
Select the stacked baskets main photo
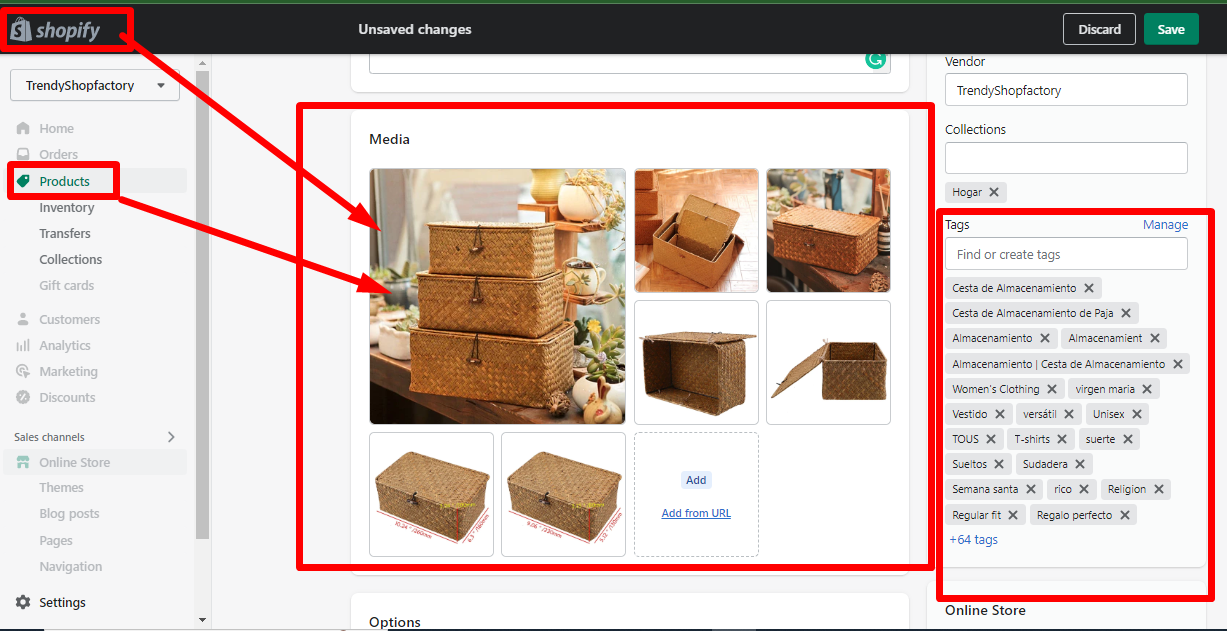click(x=497, y=296)
